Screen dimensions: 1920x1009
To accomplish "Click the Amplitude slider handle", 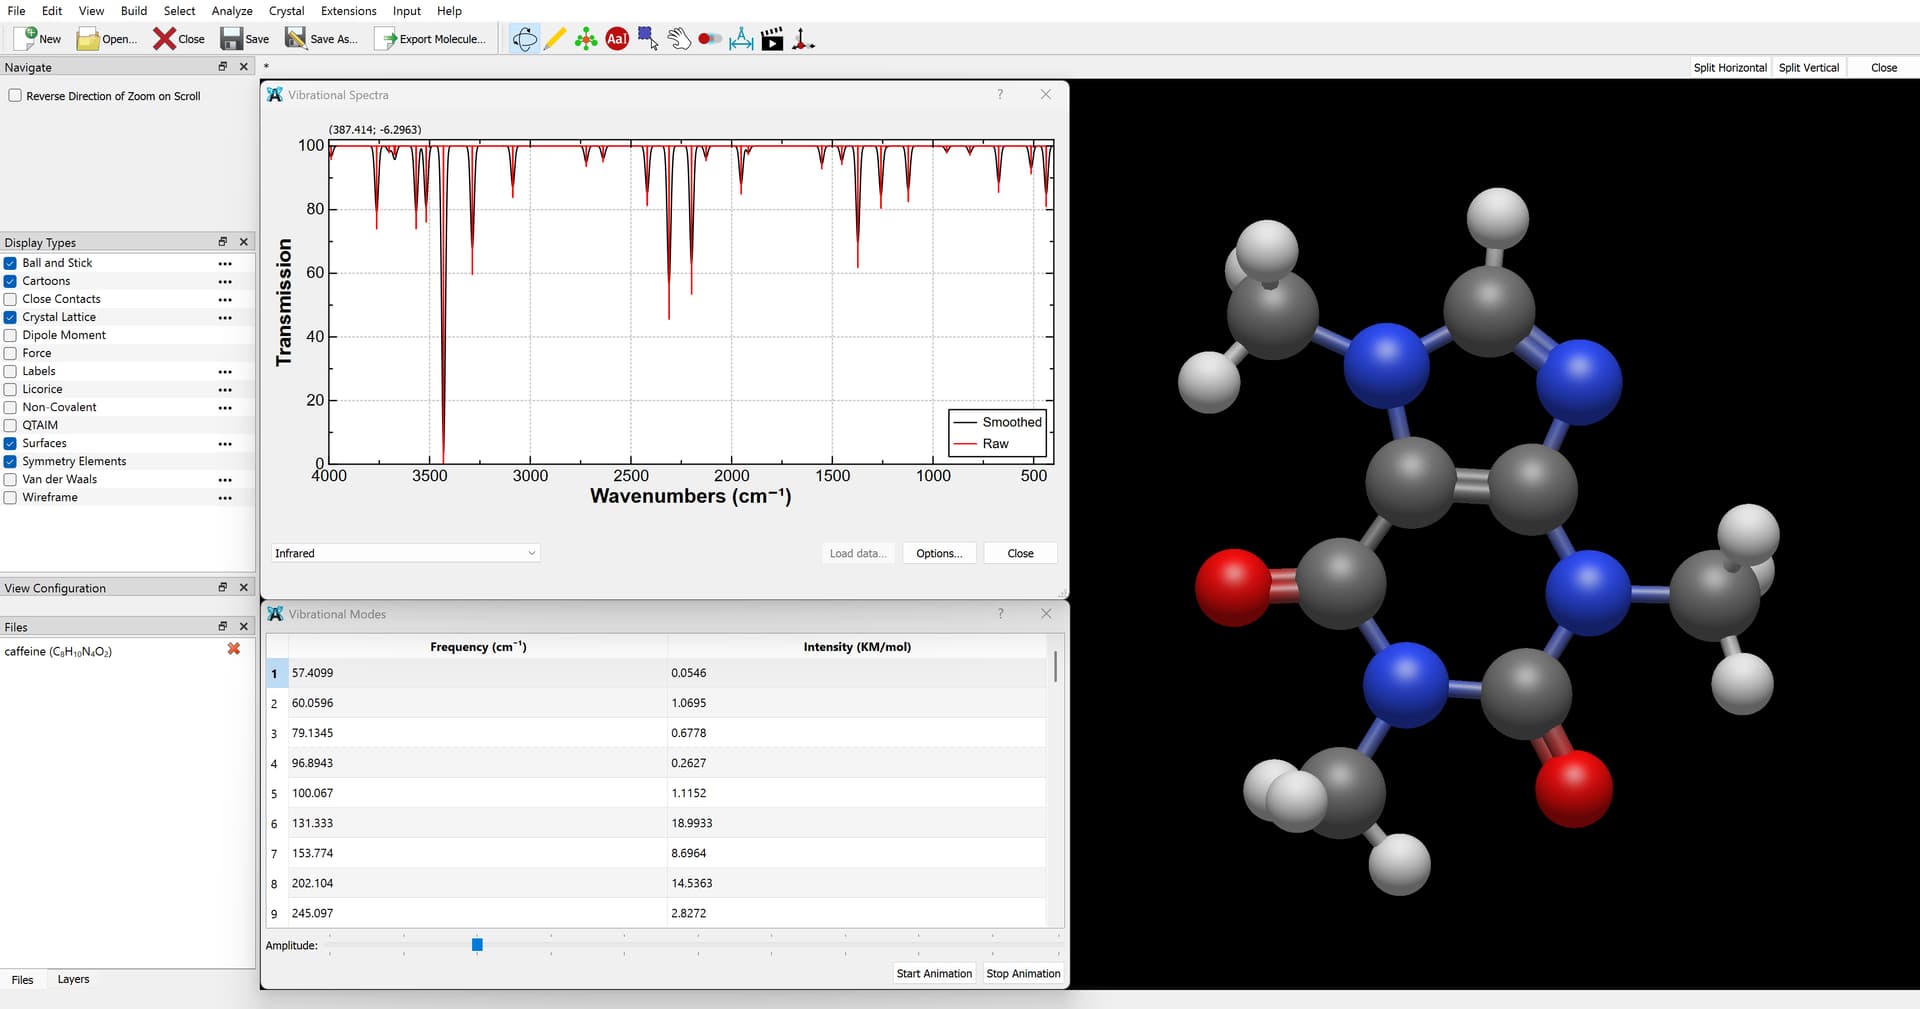I will [x=477, y=944].
